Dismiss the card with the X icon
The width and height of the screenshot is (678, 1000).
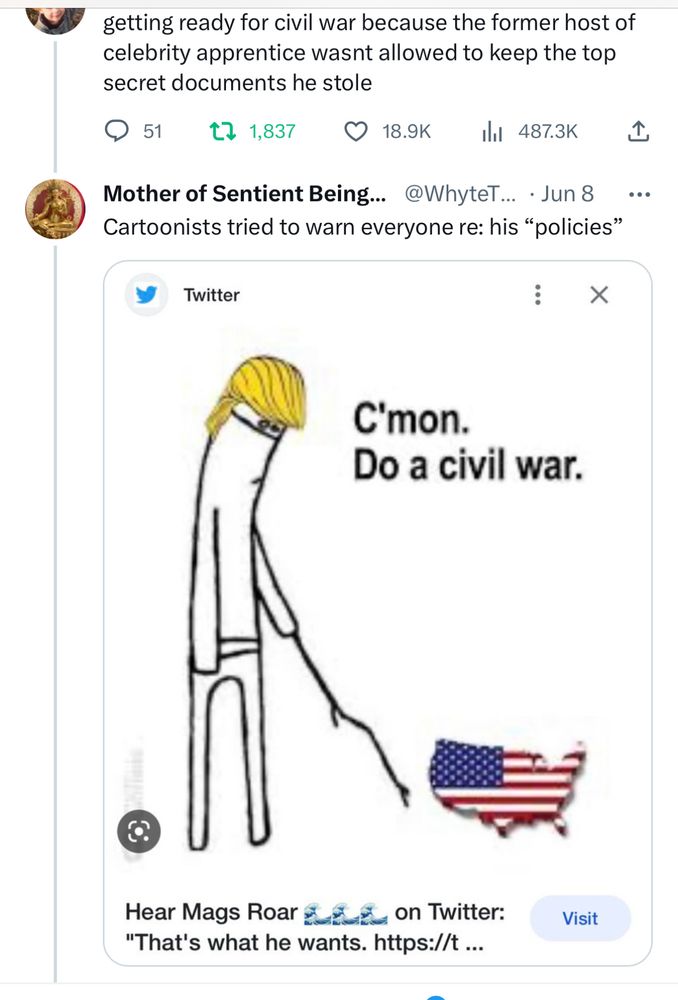click(597, 294)
